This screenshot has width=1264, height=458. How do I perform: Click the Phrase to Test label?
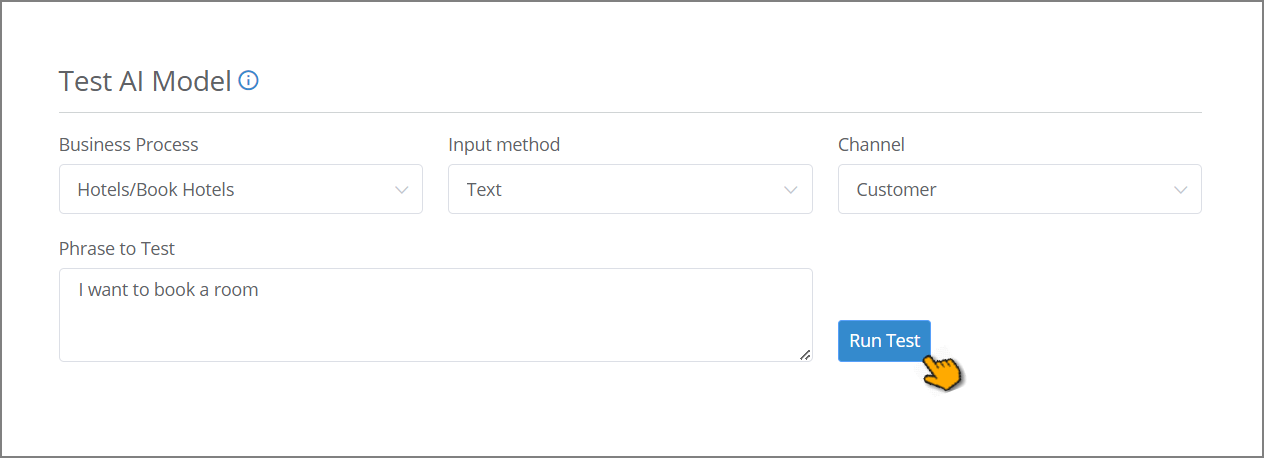click(117, 248)
